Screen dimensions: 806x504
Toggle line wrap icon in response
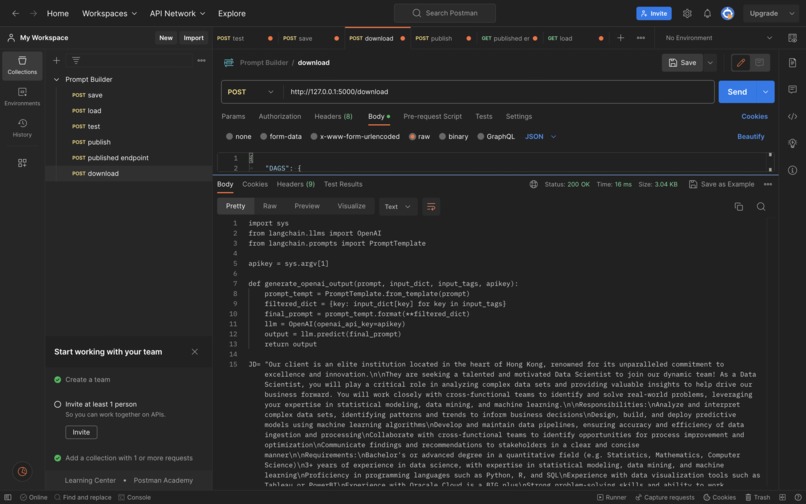(x=431, y=206)
